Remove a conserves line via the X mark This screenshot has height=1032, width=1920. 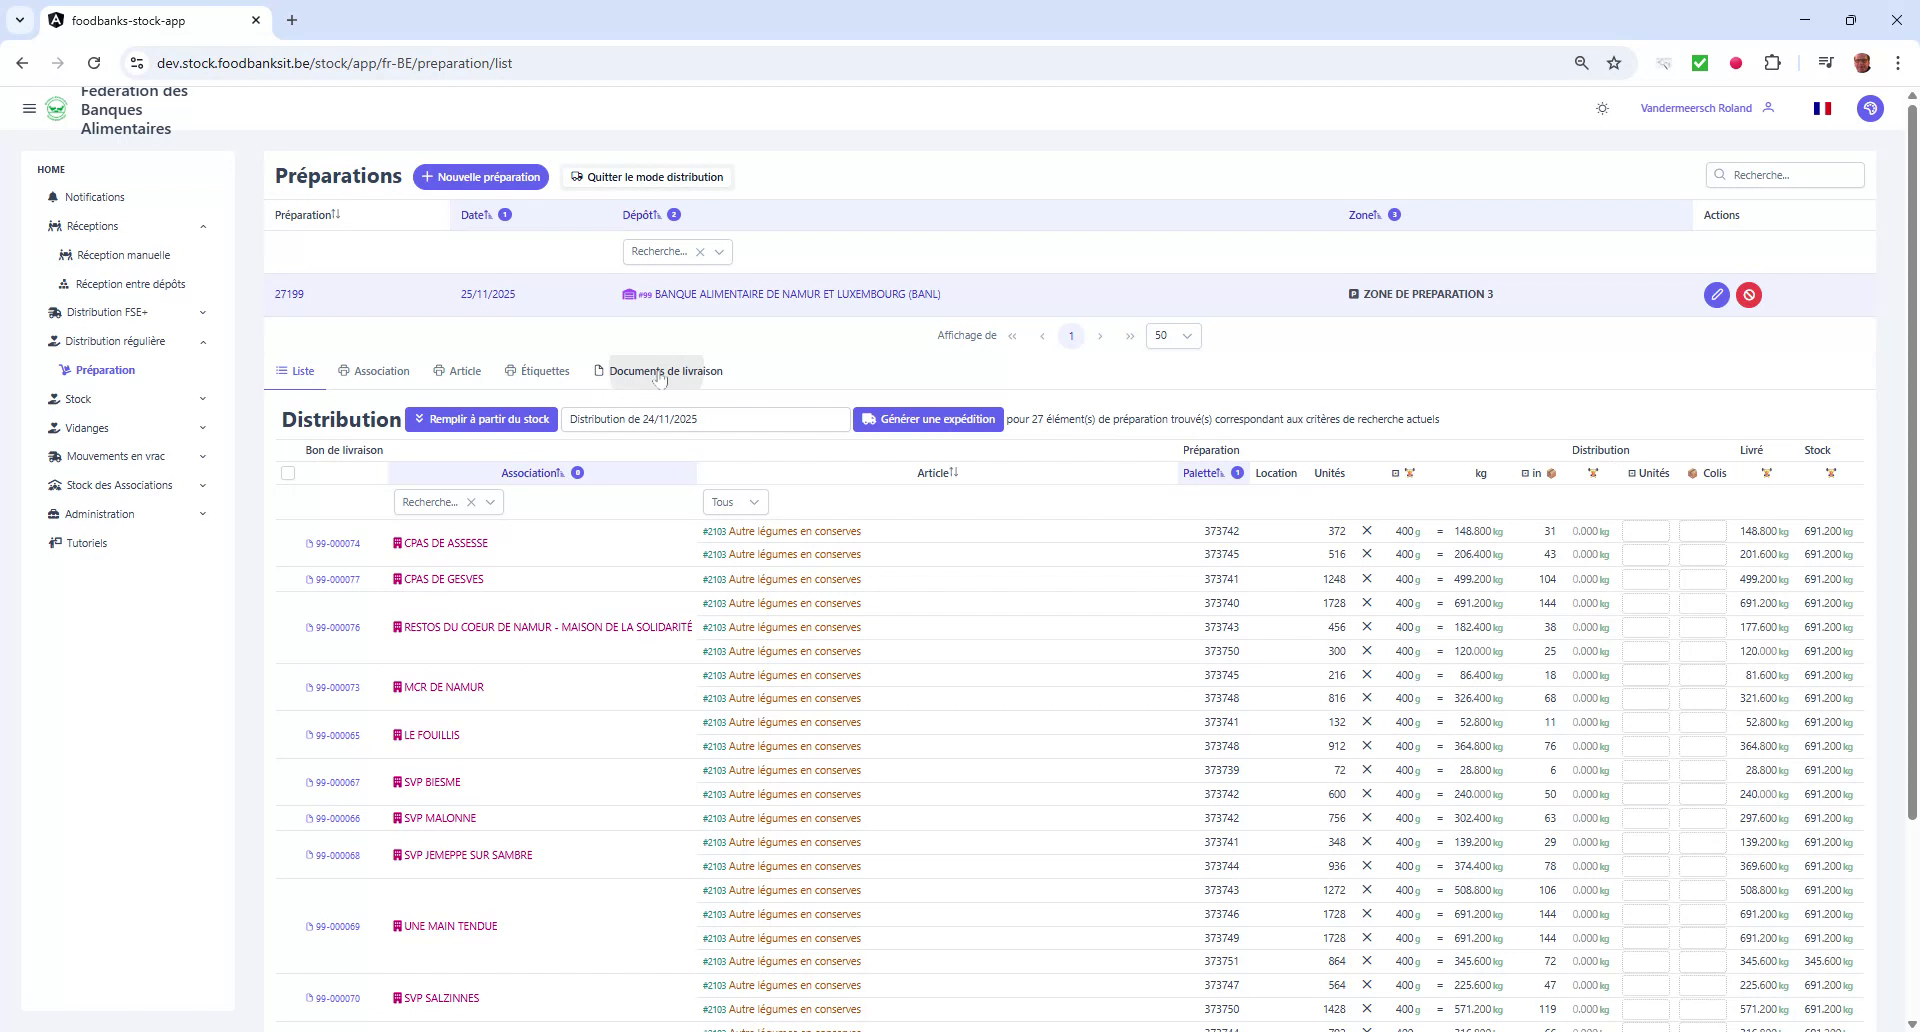(x=1367, y=531)
